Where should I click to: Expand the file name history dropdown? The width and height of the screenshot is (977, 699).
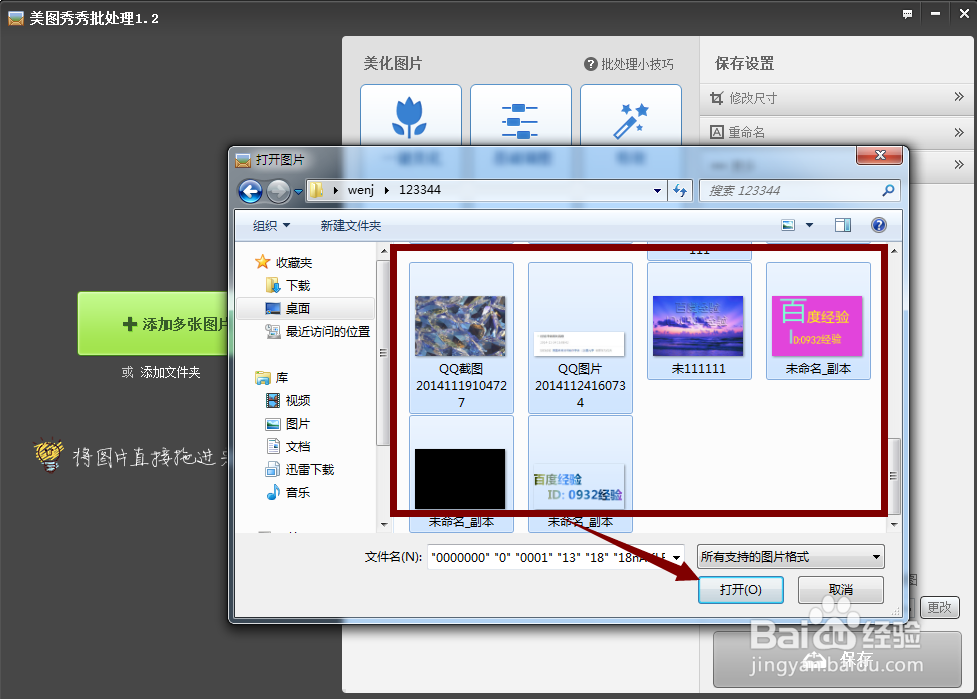tap(677, 558)
